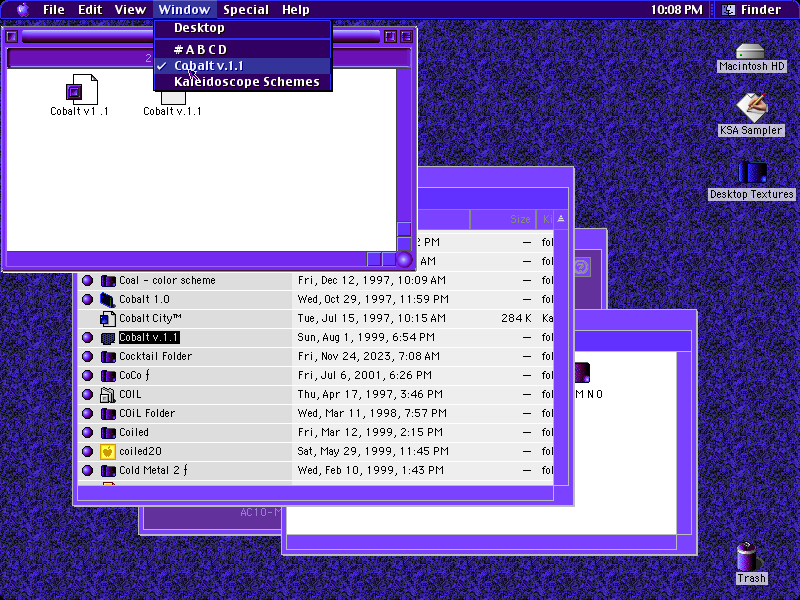Select the Coal - color scheme folder icon
The width and height of the screenshot is (800, 600).
click(x=108, y=281)
